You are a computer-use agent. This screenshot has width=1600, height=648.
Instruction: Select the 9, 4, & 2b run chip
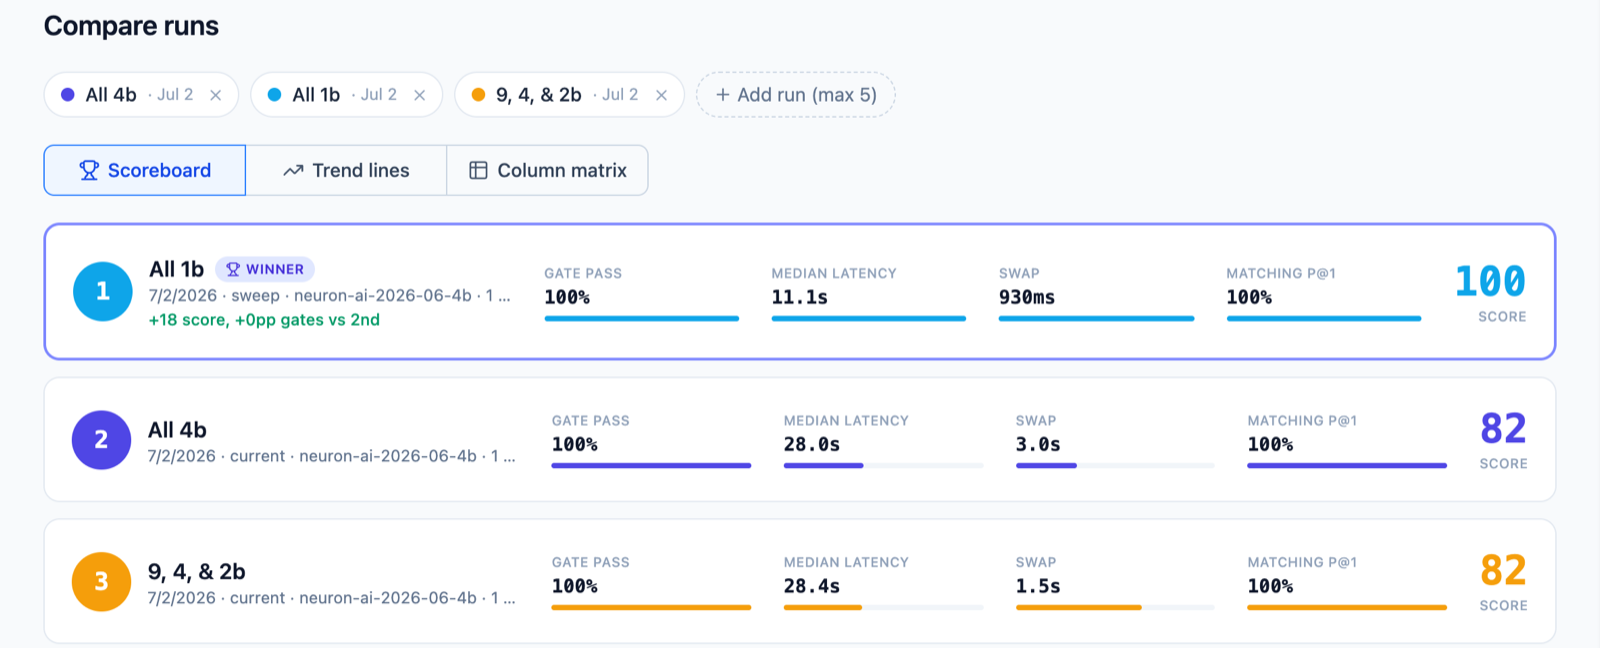569,95
